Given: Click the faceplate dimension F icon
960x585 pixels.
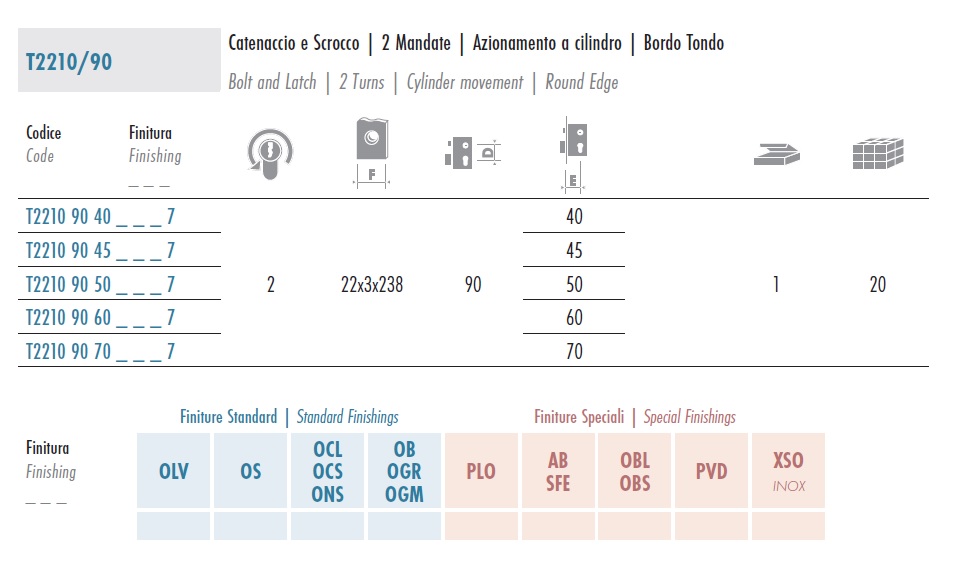Looking at the screenshot, I should (x=372, y=153).
